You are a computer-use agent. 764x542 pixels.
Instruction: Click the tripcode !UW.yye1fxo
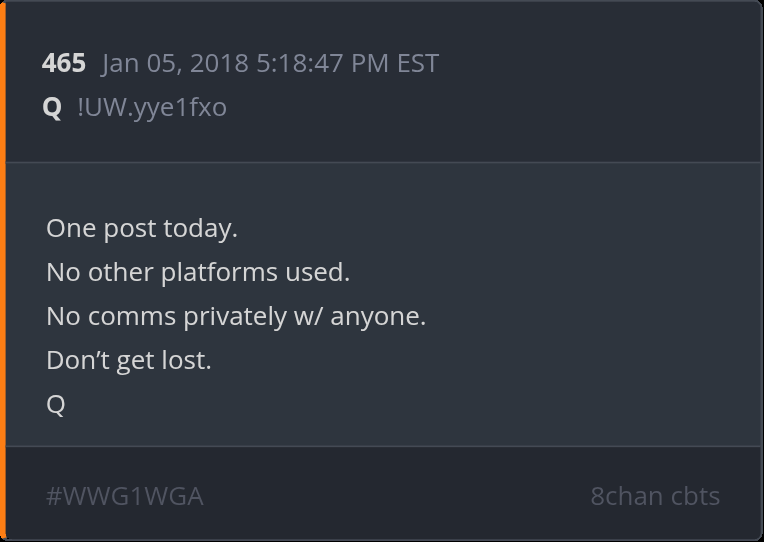(x=152, y=107)
